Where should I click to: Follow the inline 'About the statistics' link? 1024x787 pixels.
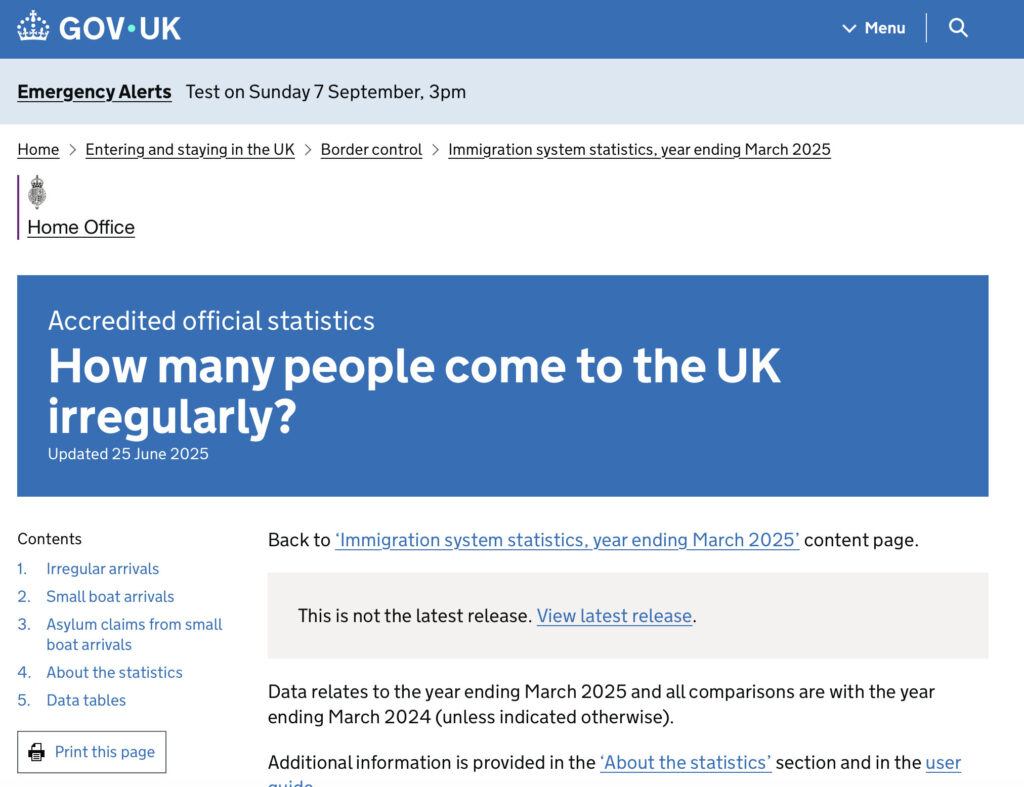685,763
